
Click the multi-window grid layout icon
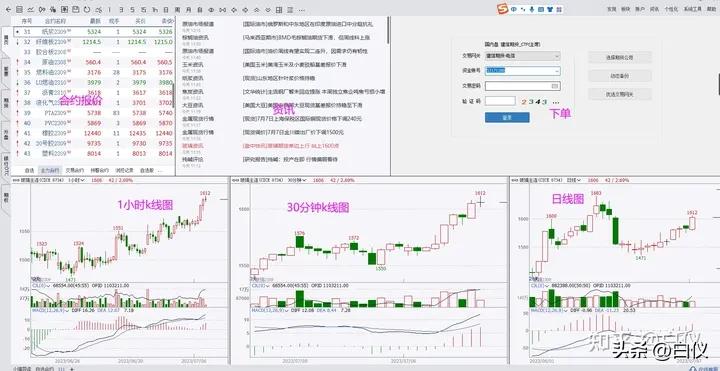click(279, 10)
